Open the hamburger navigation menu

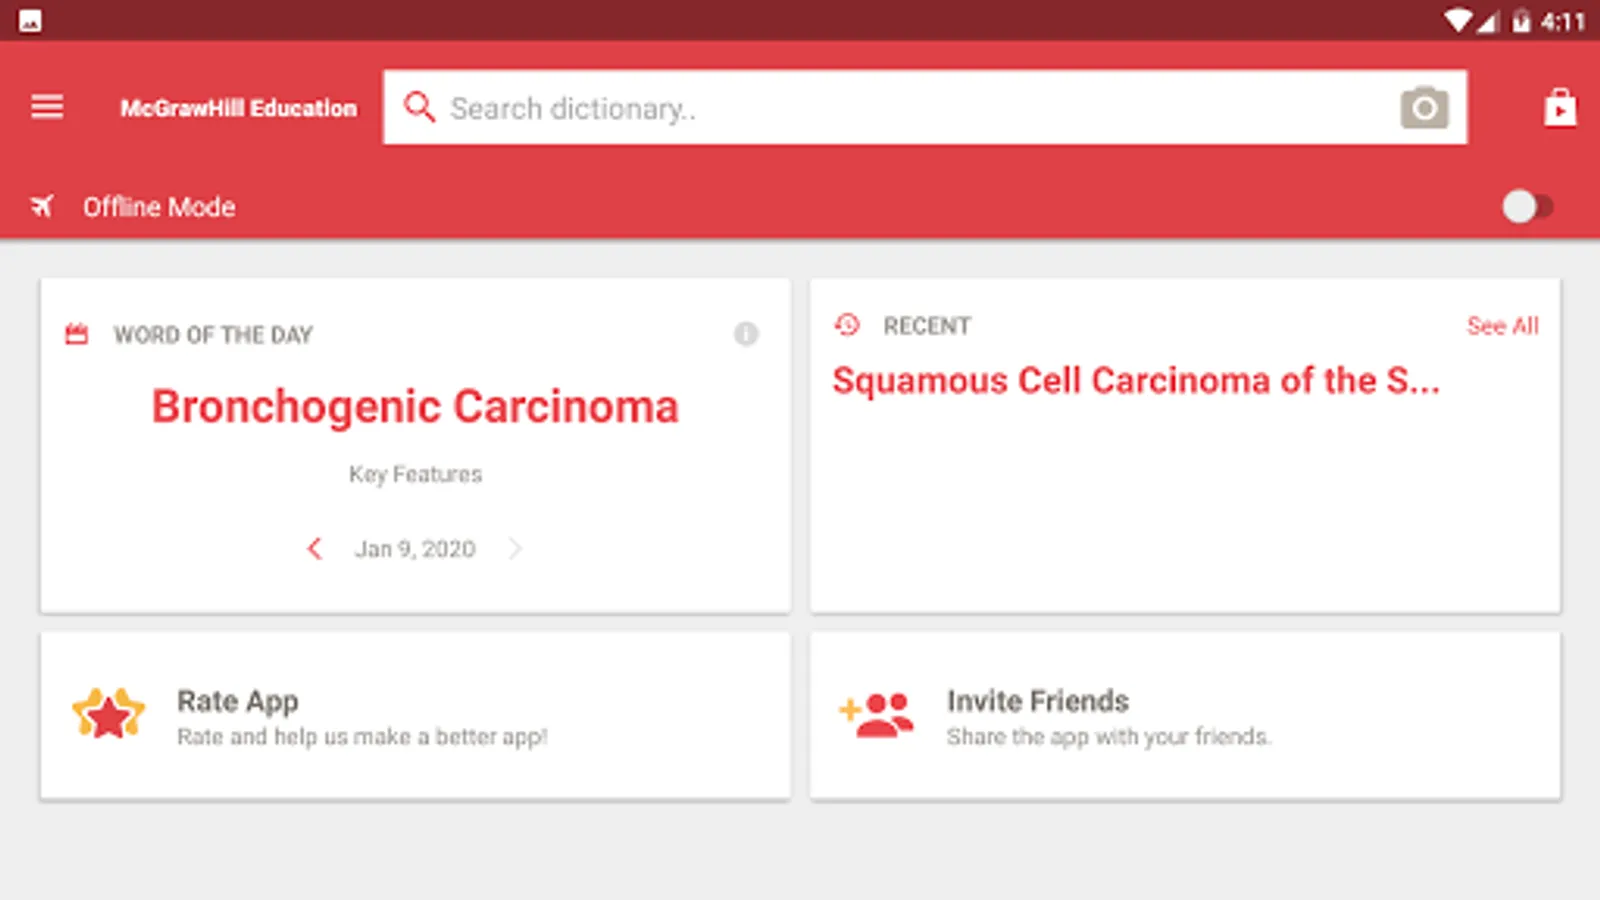[47, 106]
